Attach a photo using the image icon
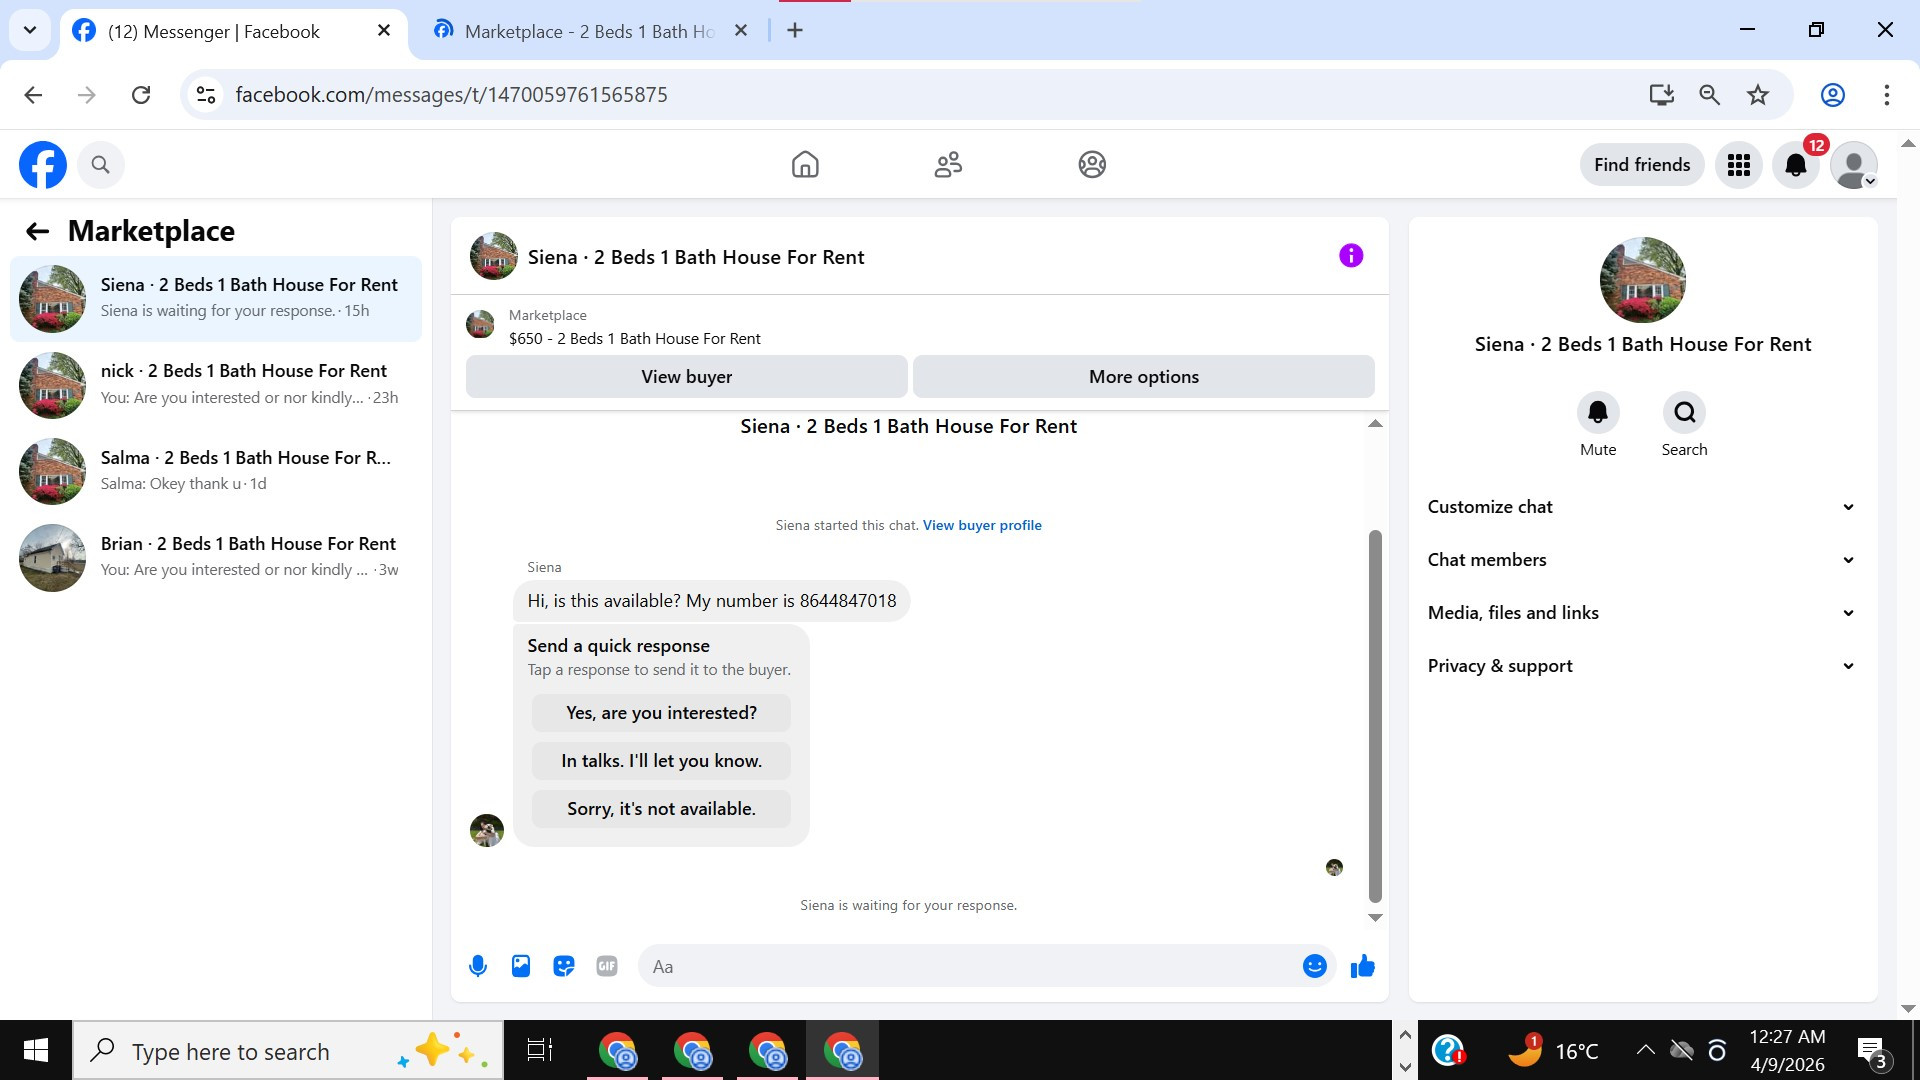The image size is (1920, 1080). click(521, 966)
